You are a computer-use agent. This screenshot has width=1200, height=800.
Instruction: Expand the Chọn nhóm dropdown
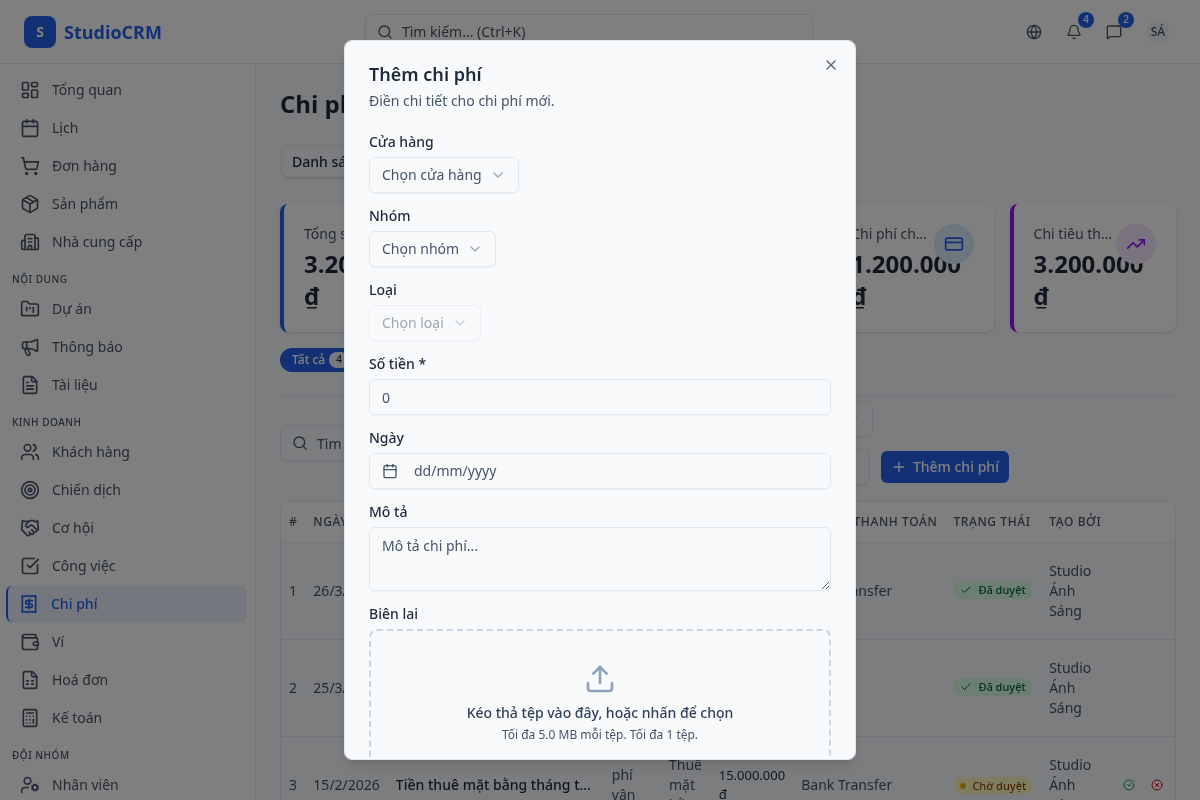pos(432,249)
